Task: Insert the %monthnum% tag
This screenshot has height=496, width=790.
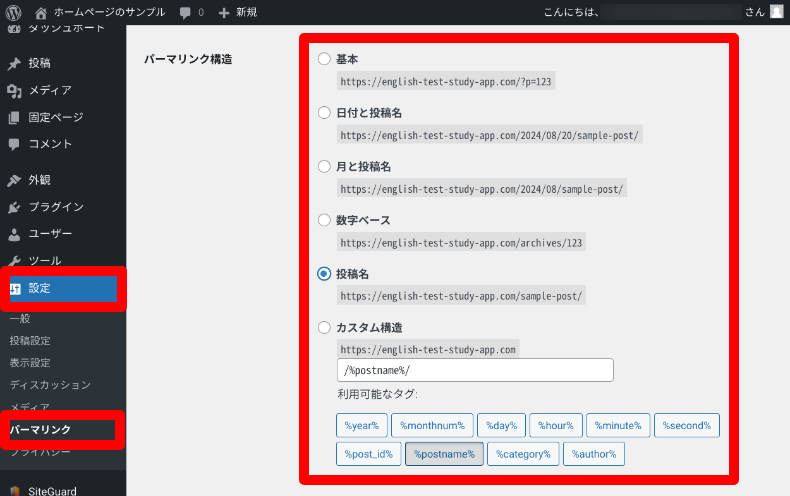Action: (432, 425)
